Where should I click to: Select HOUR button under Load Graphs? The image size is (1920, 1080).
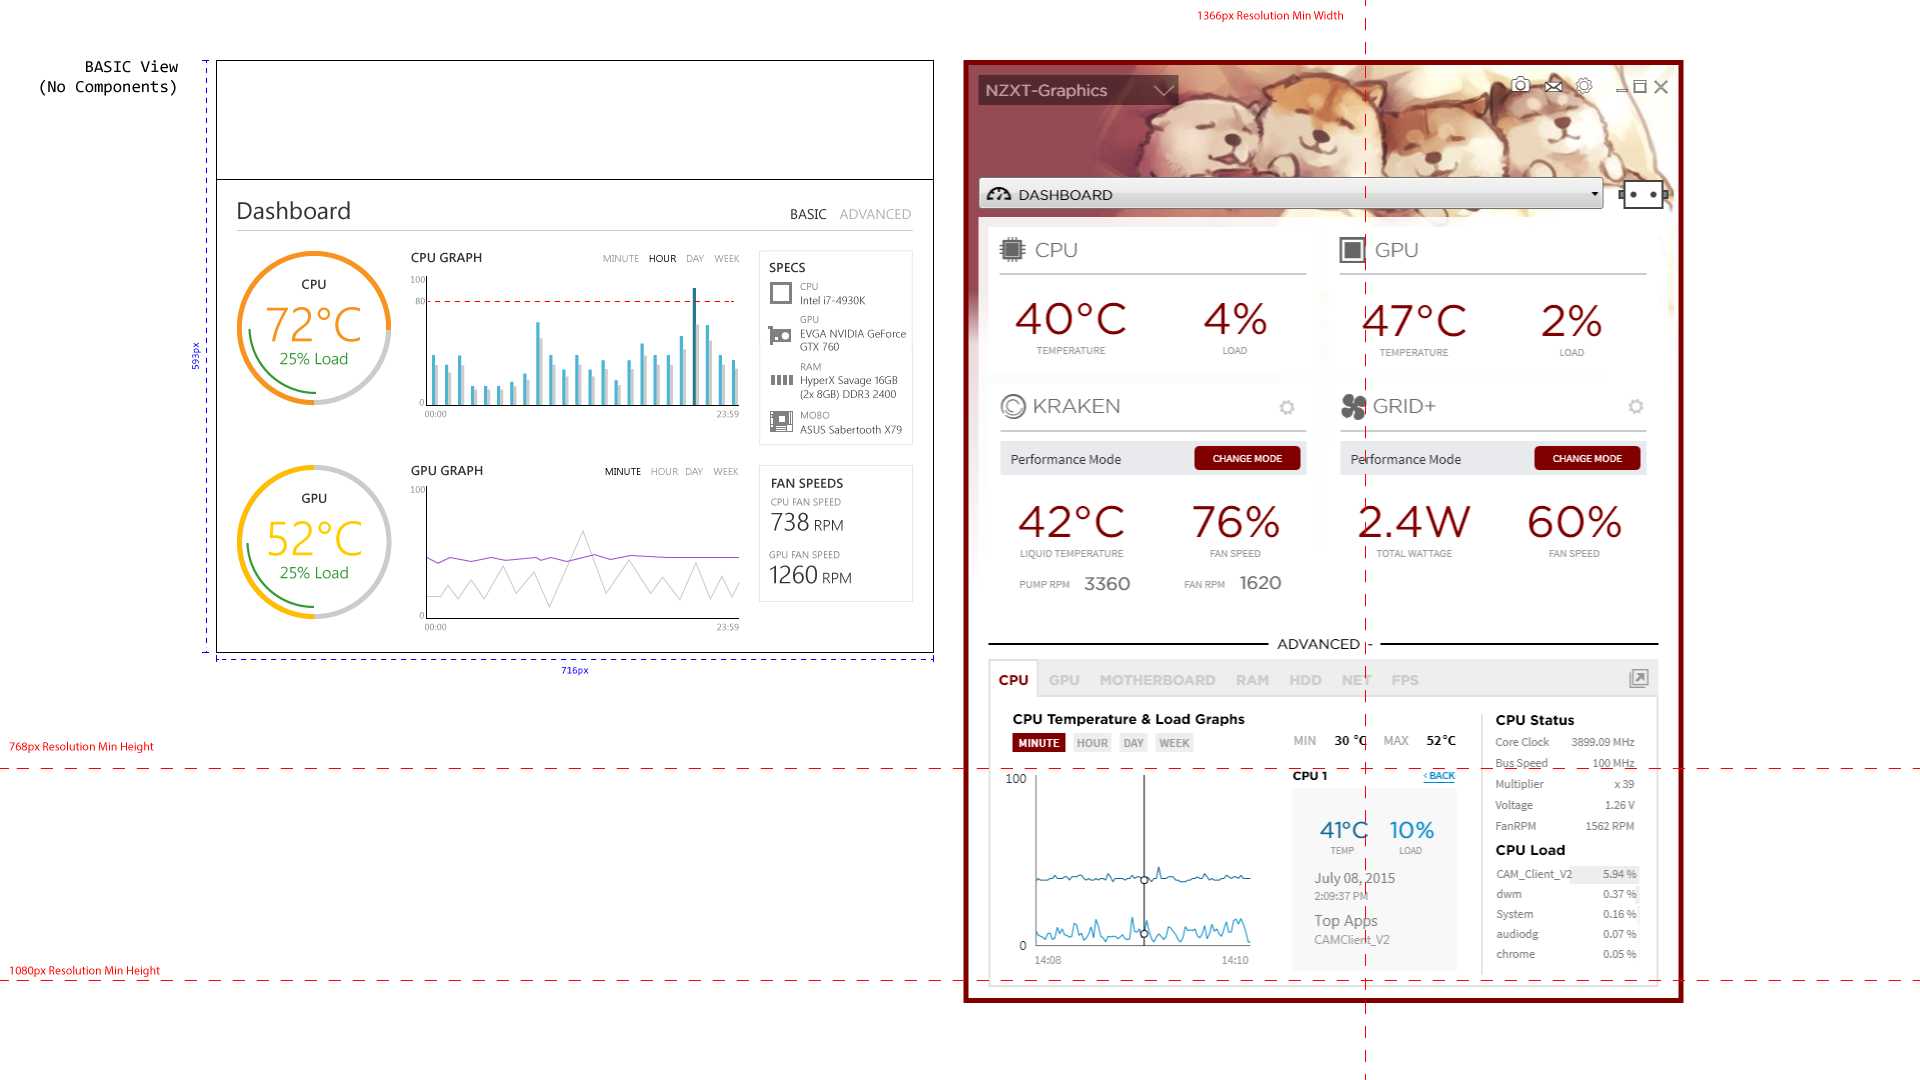pos(1092,743)
